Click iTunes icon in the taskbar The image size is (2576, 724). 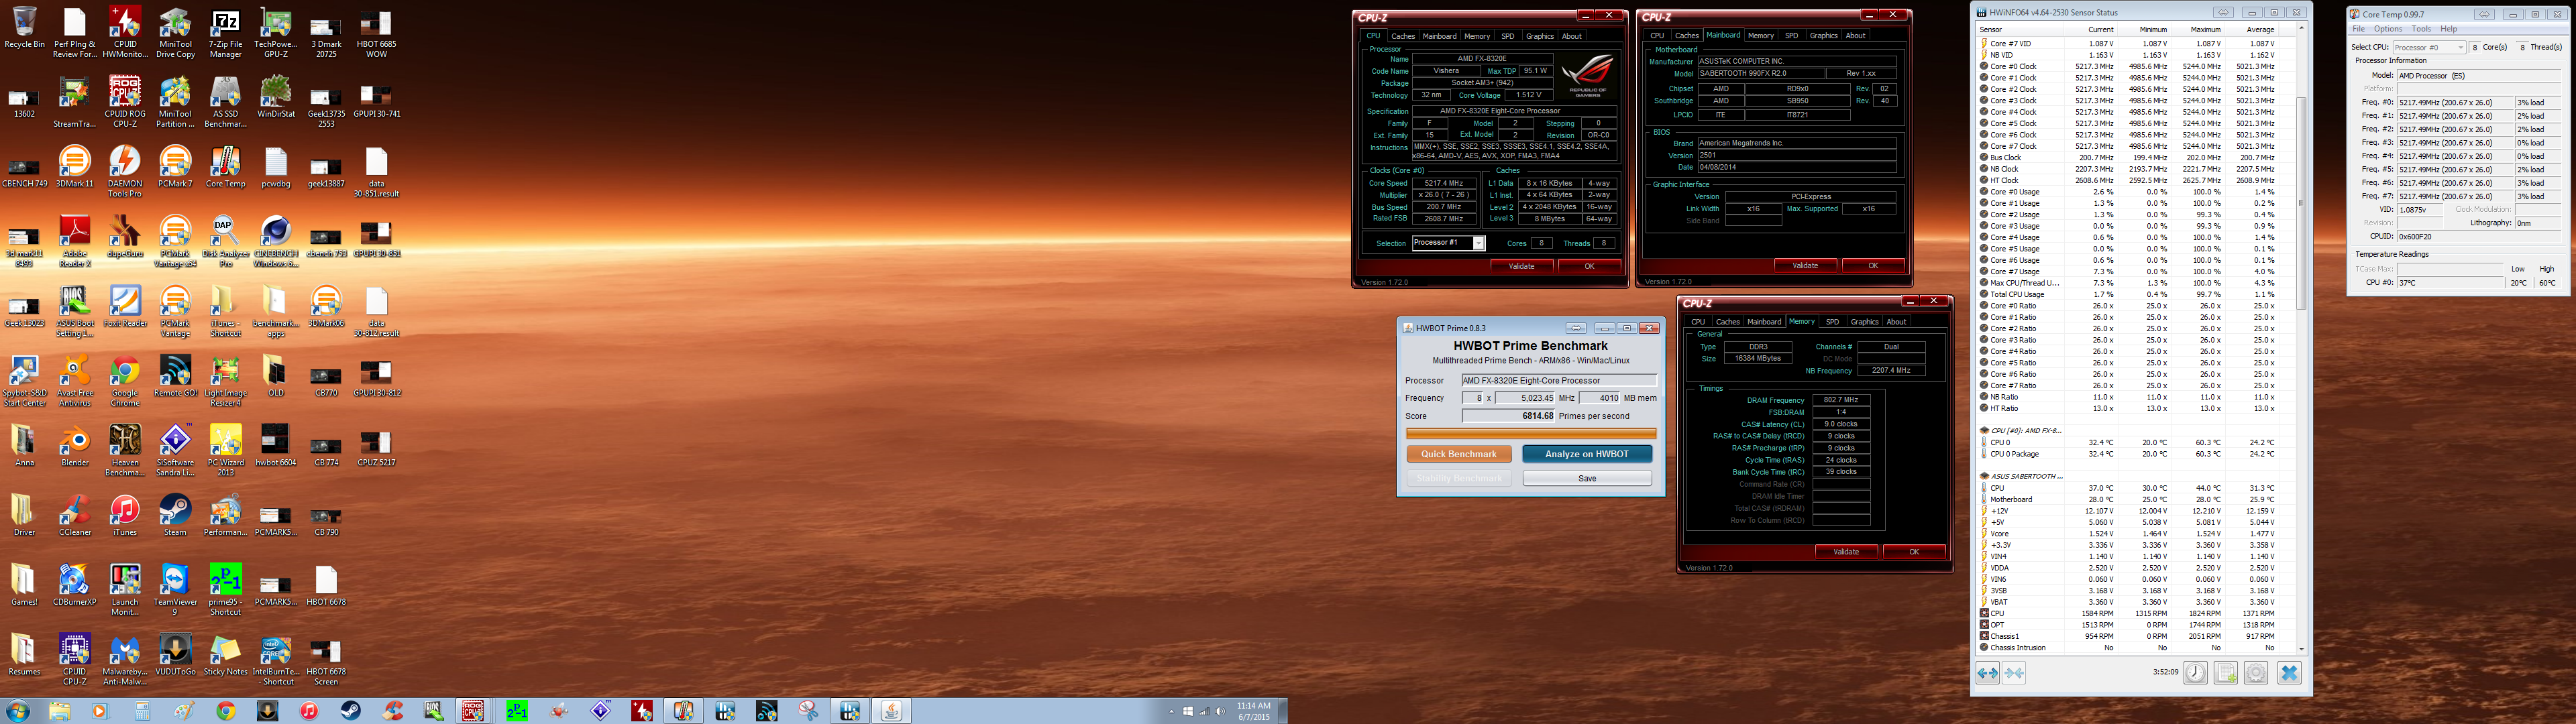pos(309,711)
